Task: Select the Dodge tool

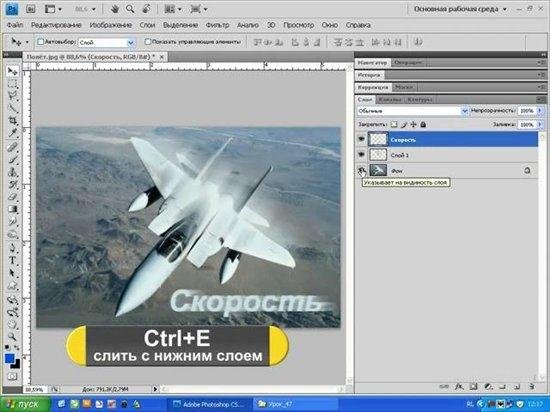Action: (12, 234)
